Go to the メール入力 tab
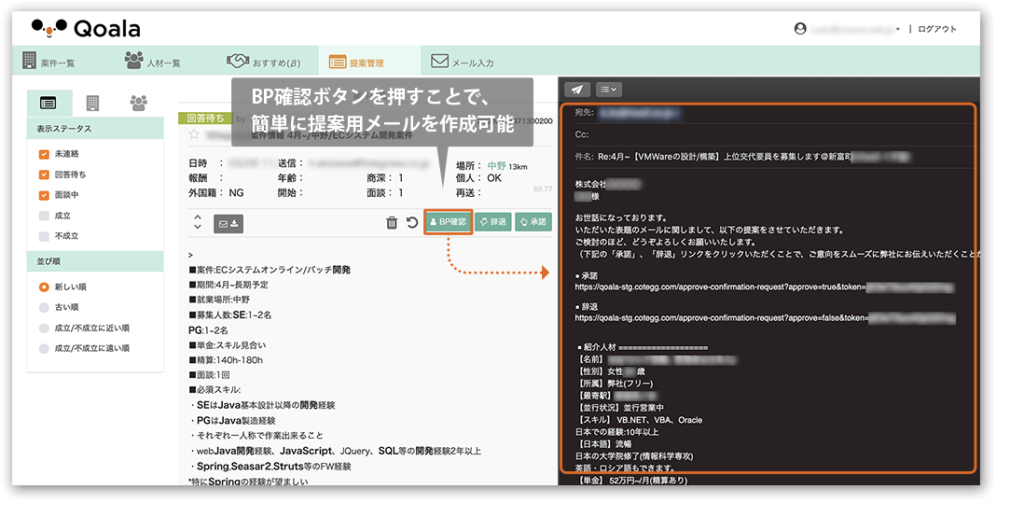This screenshot has height=531, width=1024. [x=463, y=62]
